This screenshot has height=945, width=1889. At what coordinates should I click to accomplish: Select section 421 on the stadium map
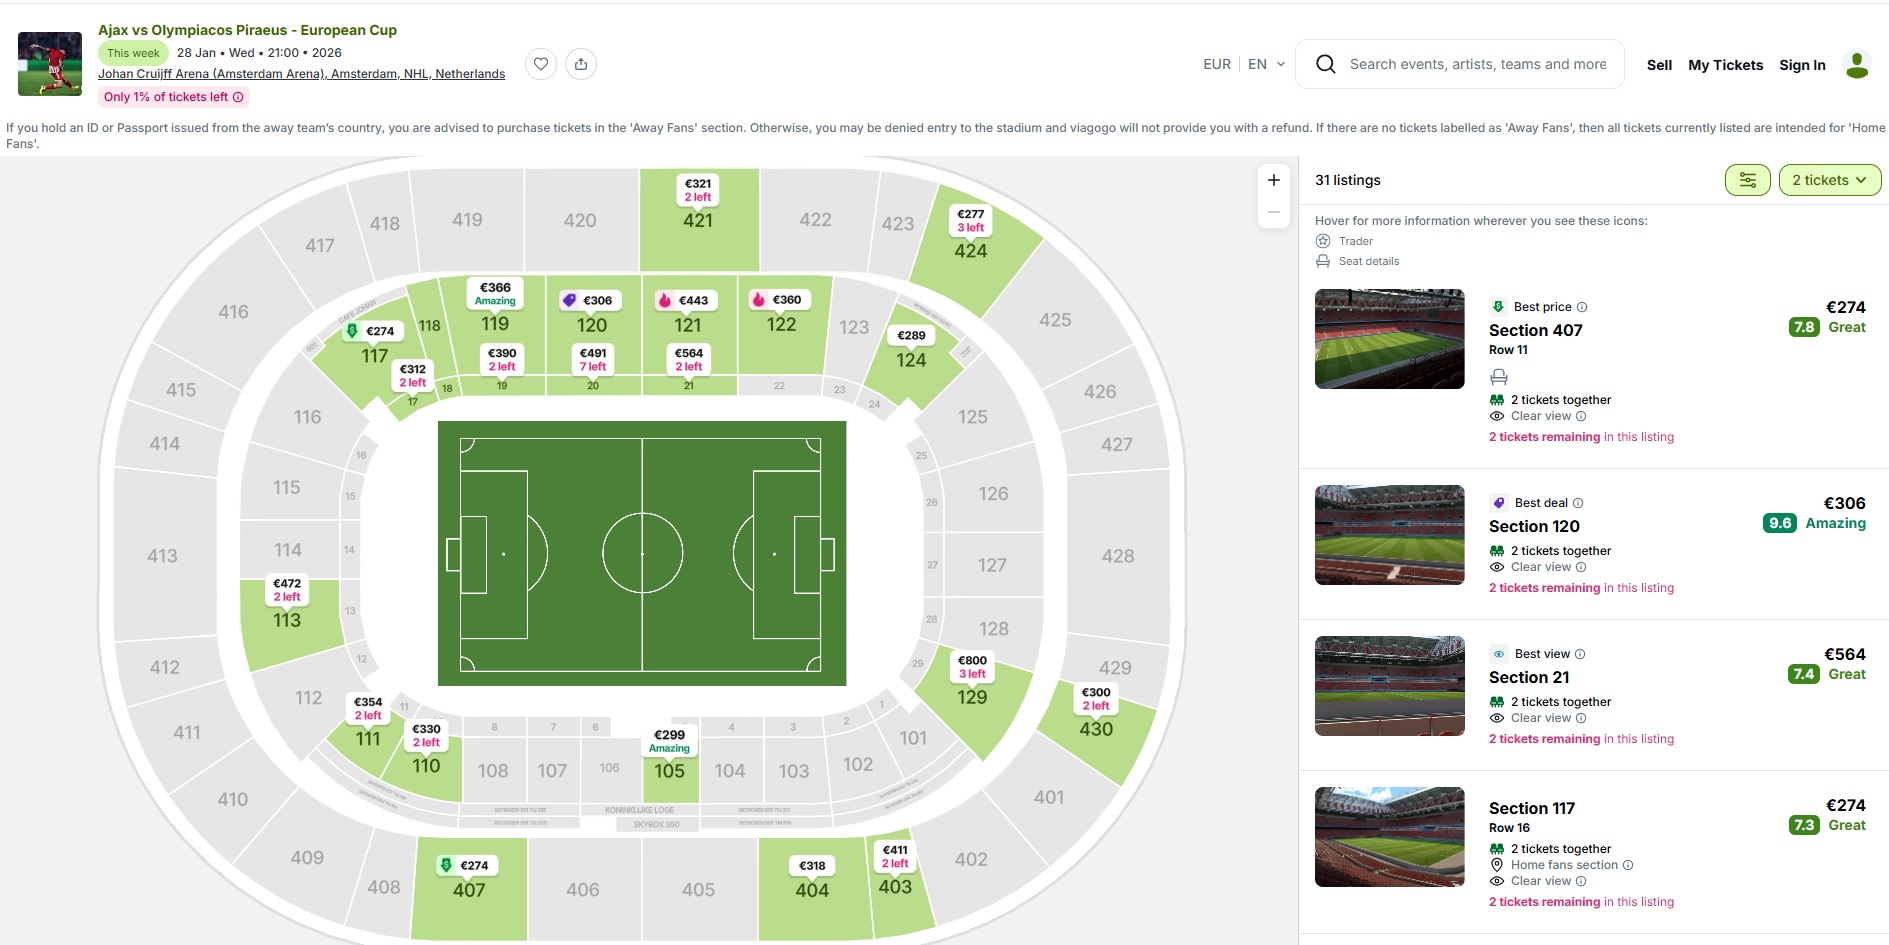coord(698,220)
